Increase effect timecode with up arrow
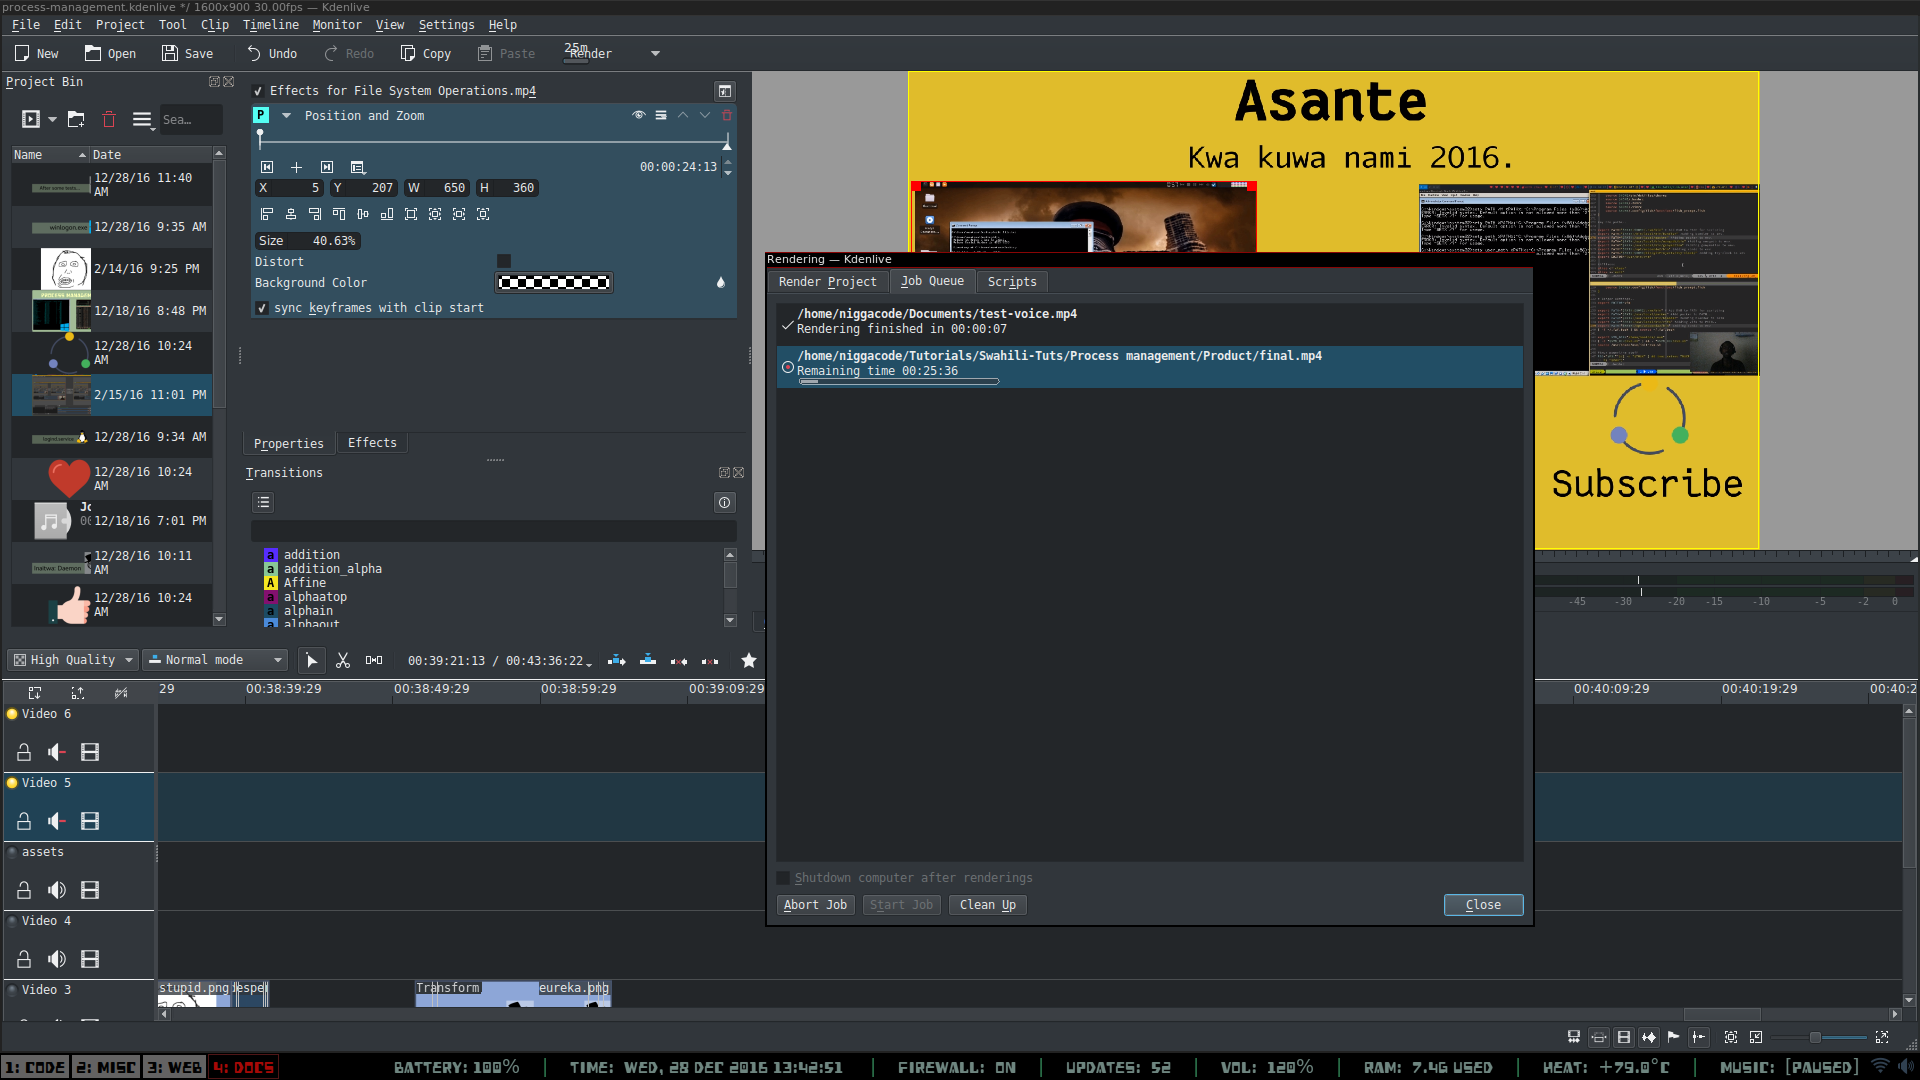This screenshot has height=1080, width=1920. (728, 162)
